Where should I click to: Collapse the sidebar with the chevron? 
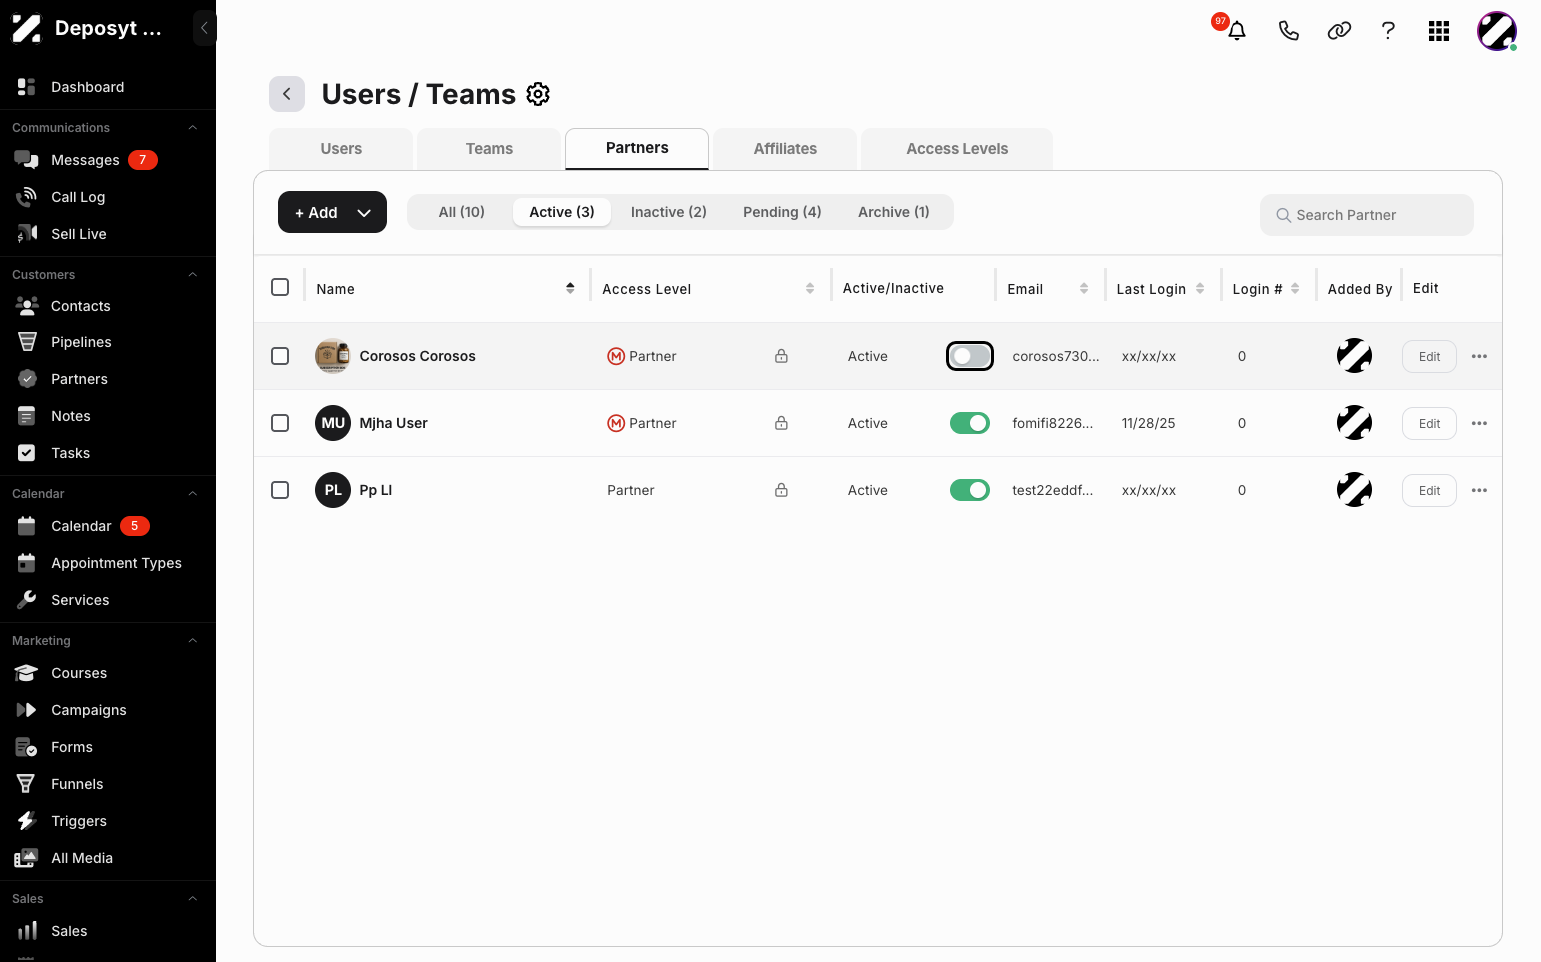click(204, 28)
